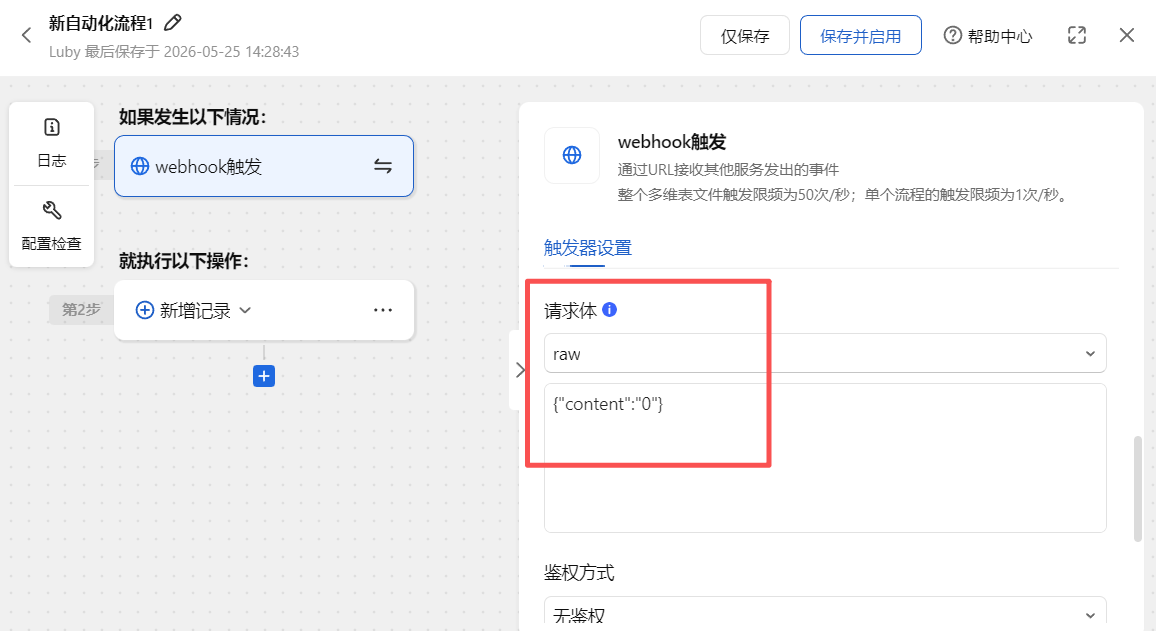The height and width of the screenshot is (631, 1156).
Task: Open 鉴权方式 无鉴权 dropdown
Action: [825, 613]
